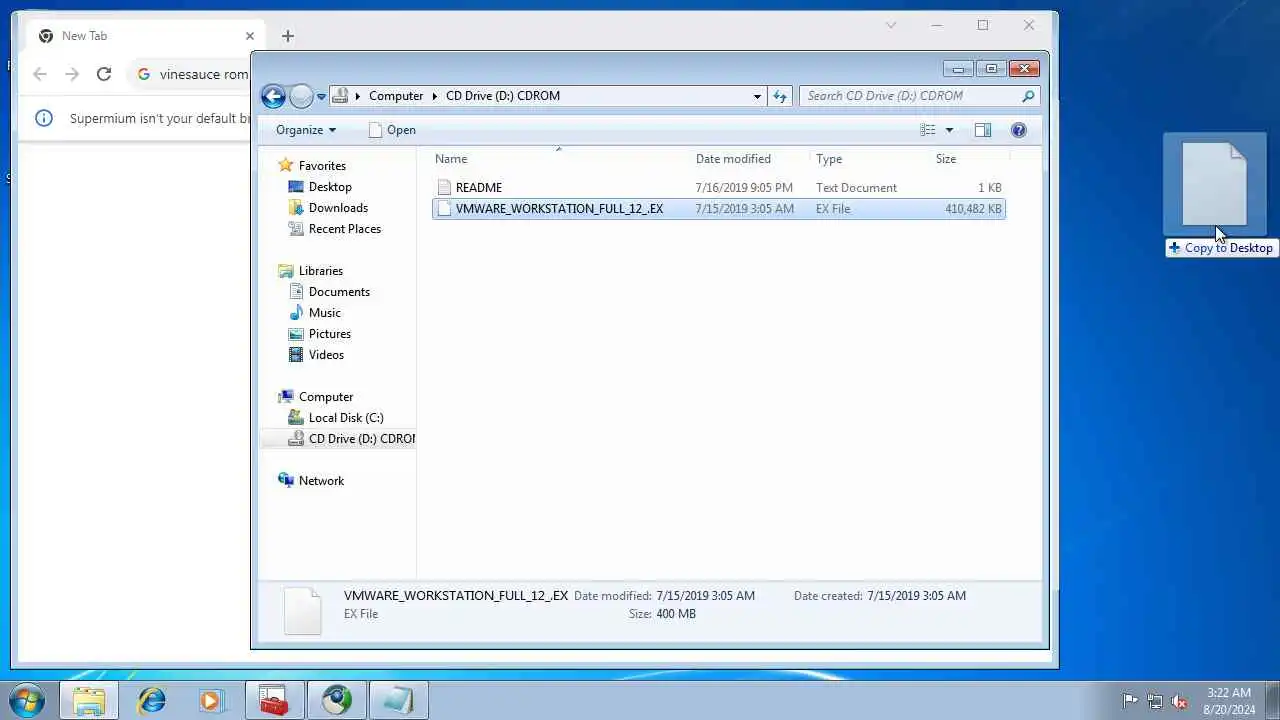Screen dimensions: 1280x720
Task: Click the network tray icon
Action: point(1155,701)
